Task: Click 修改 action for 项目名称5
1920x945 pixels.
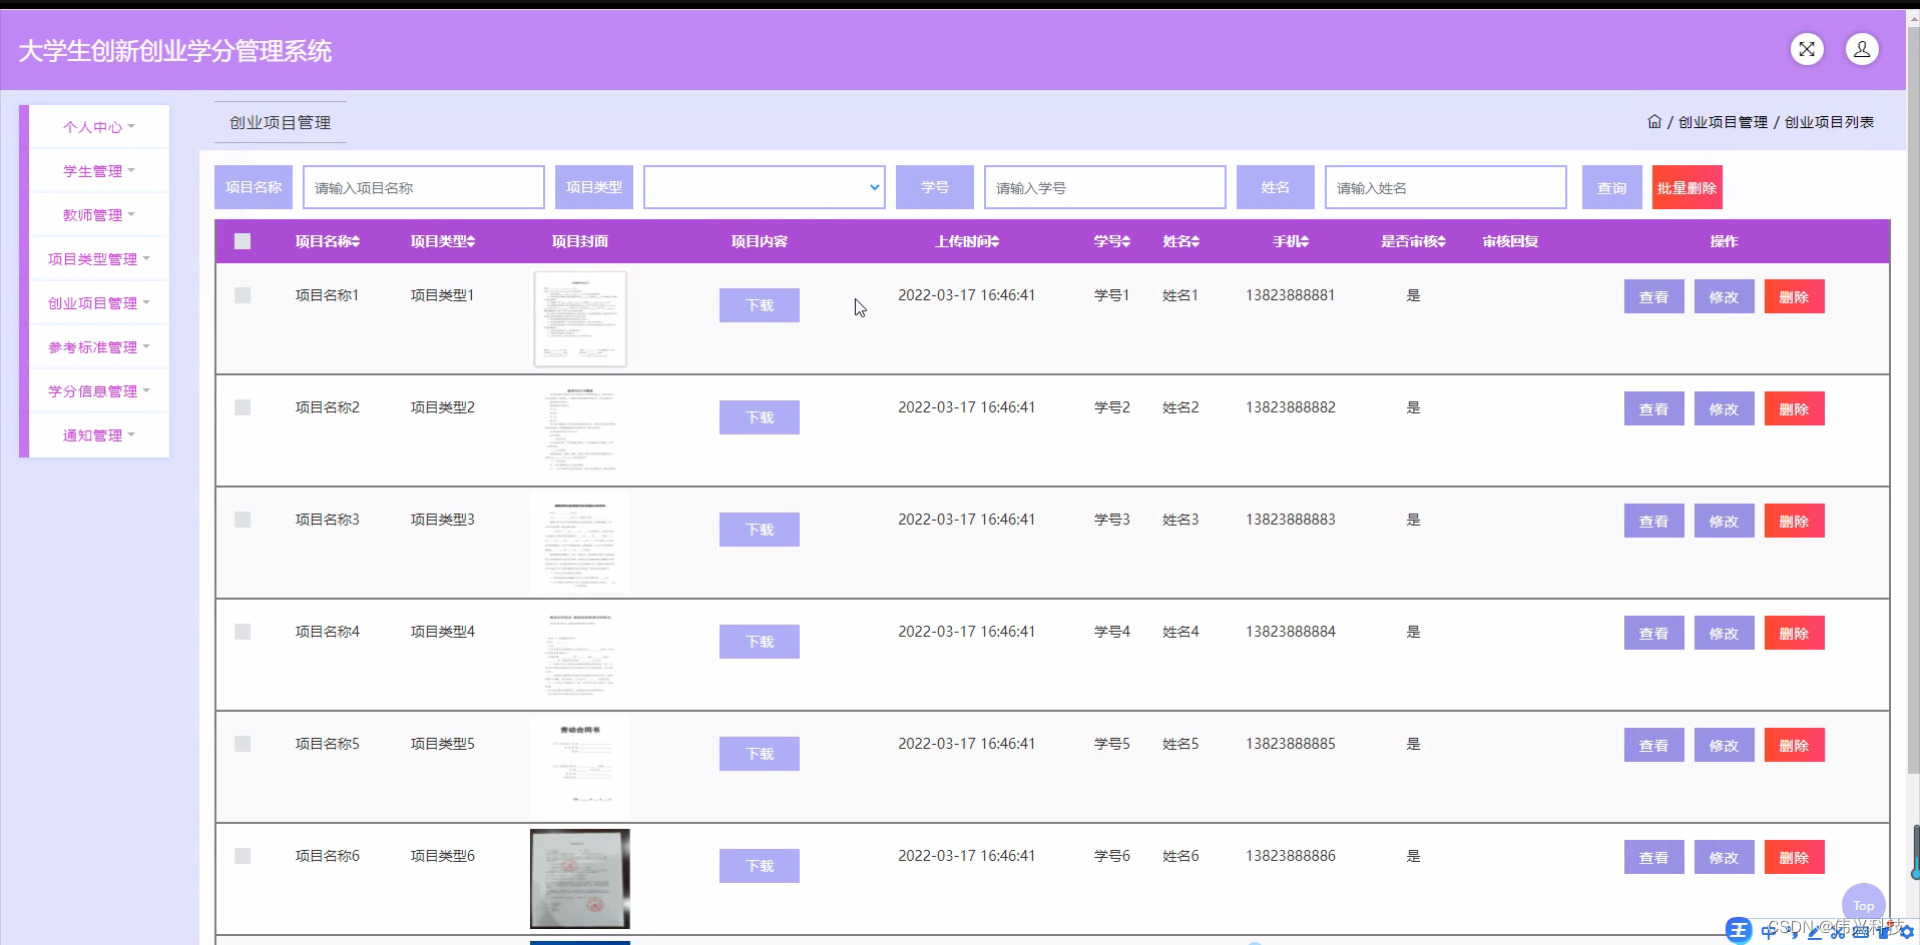Action: point(1723,744)
